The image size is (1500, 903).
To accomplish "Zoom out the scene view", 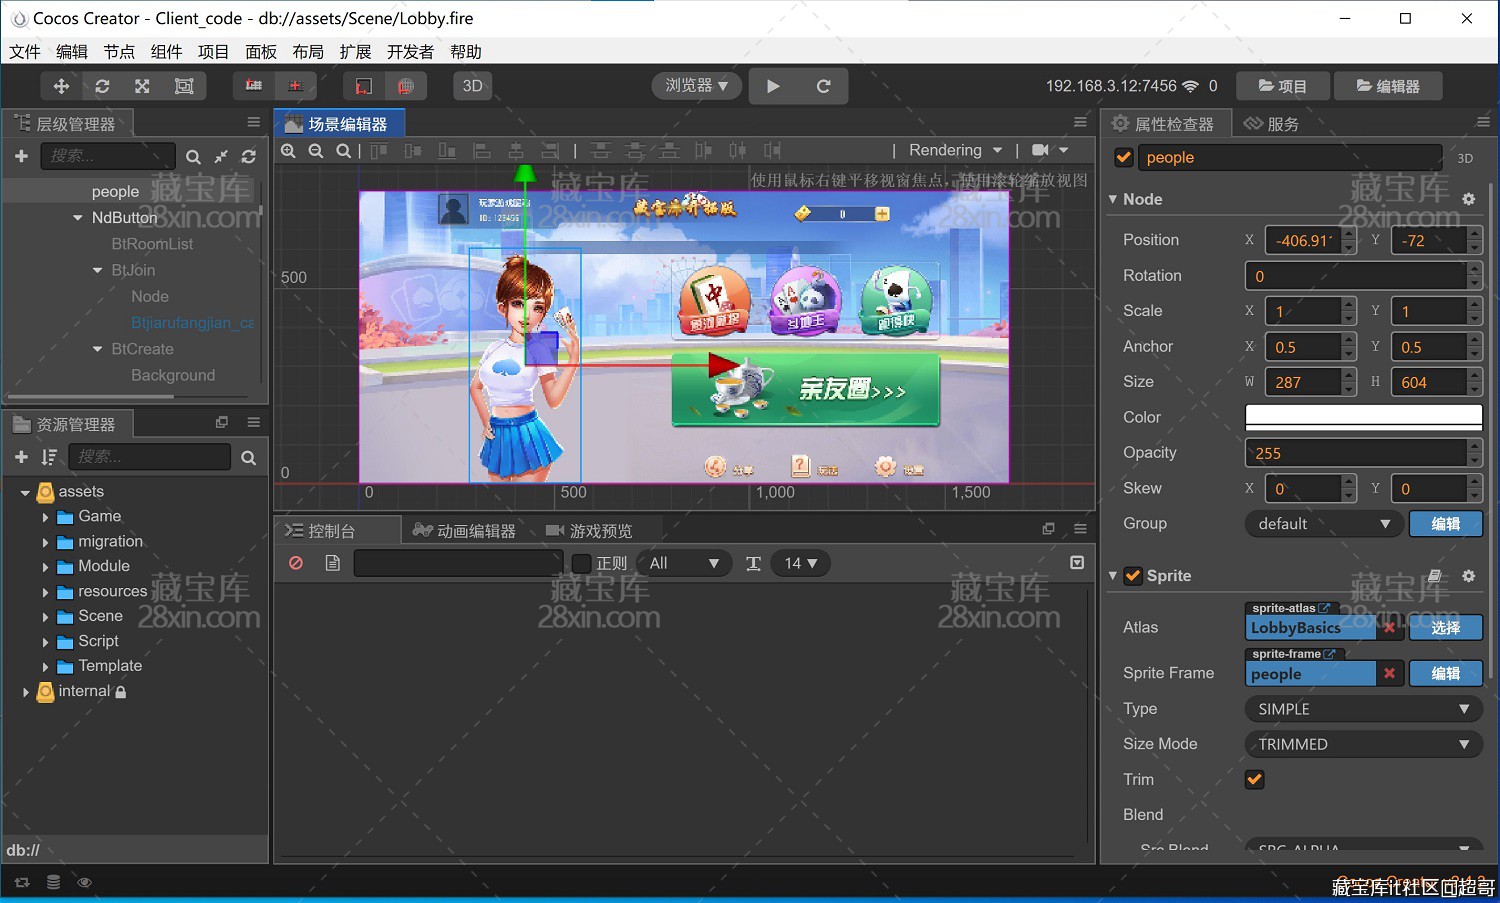I will [316, 151].
